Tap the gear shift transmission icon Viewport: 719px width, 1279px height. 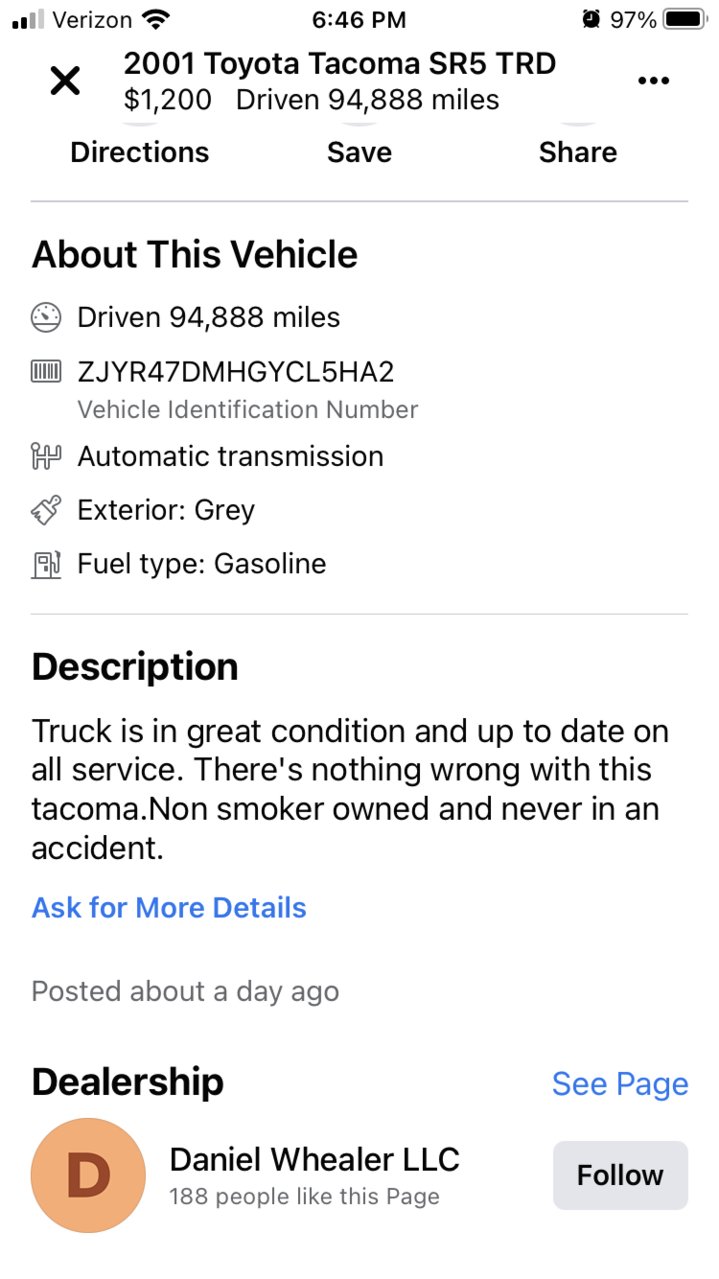tap(47, 457)
